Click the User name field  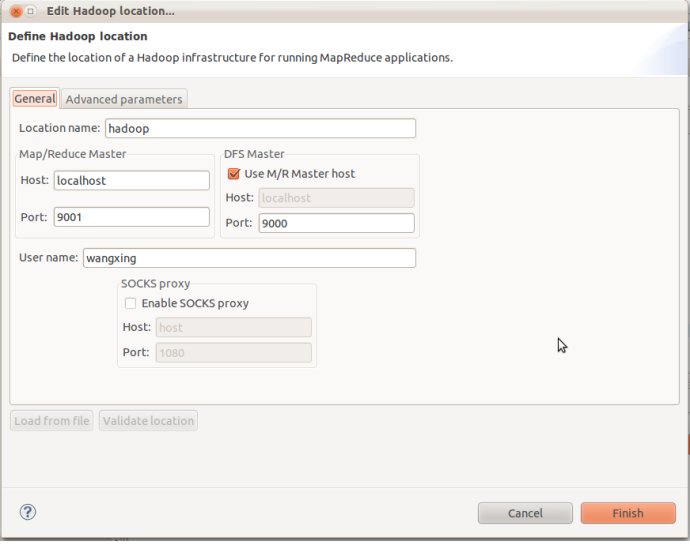[250, 258]
